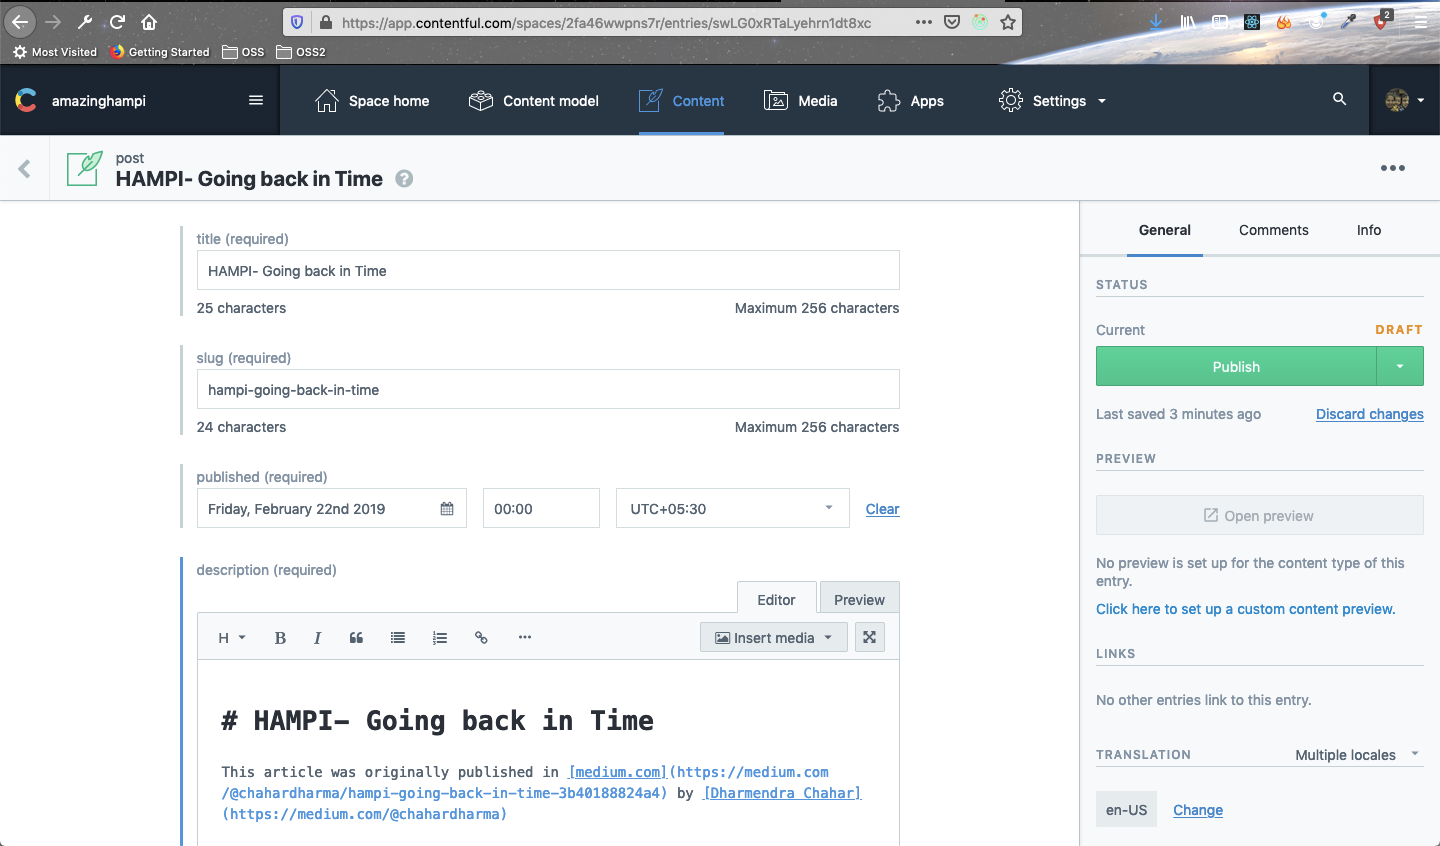
Task: Save page to Pocket icon
Action: pos(952,22)
